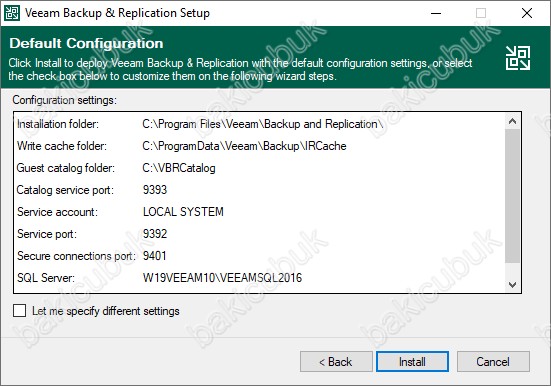Click the C:\VBRCatalog value
The height and width of the screenshot is (386, 551).
tap(179, 168)
